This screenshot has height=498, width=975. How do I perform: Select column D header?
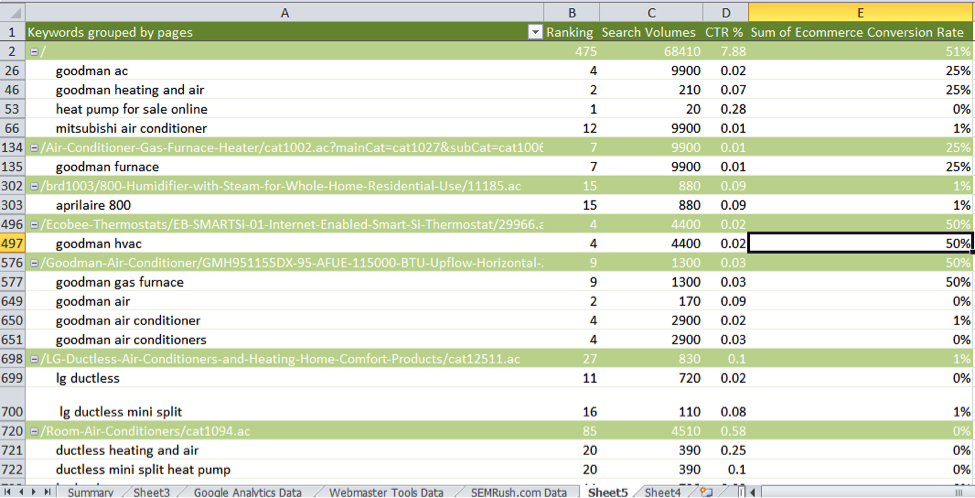[726, 12]
